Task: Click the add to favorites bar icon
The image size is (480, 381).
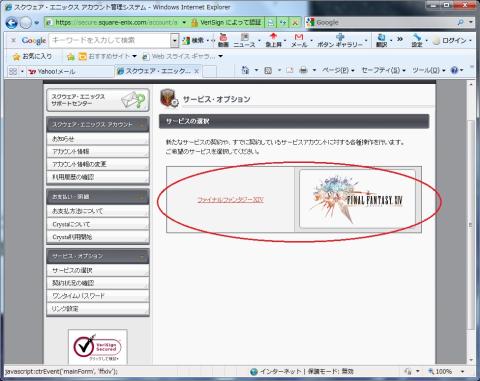Action: coord(71,57)
